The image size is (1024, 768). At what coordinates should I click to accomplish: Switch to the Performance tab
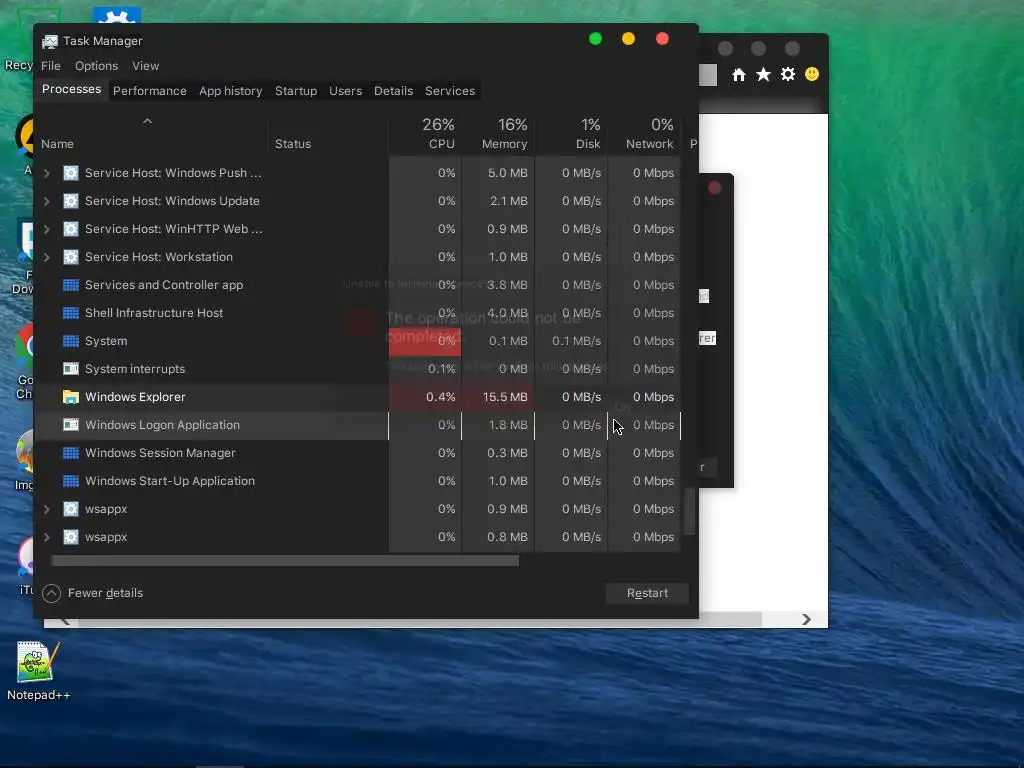point(150,91)
